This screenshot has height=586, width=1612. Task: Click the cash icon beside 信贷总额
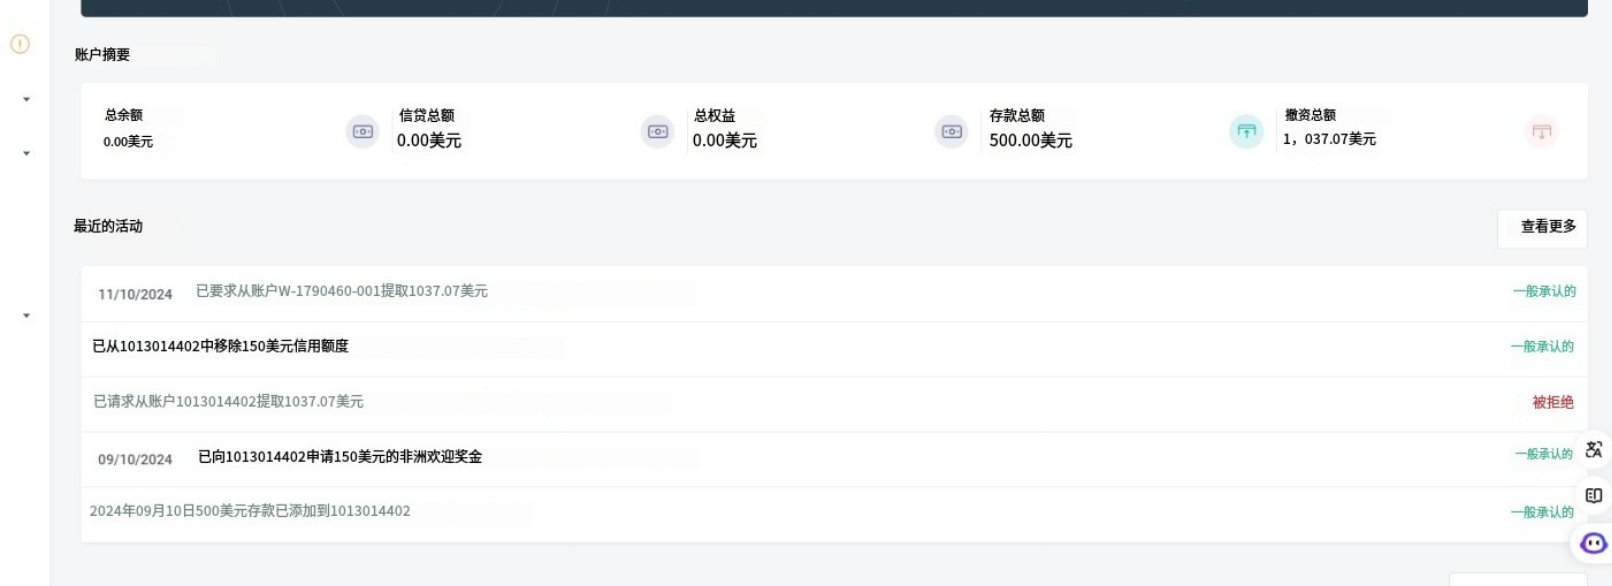(x=362, y=132)
